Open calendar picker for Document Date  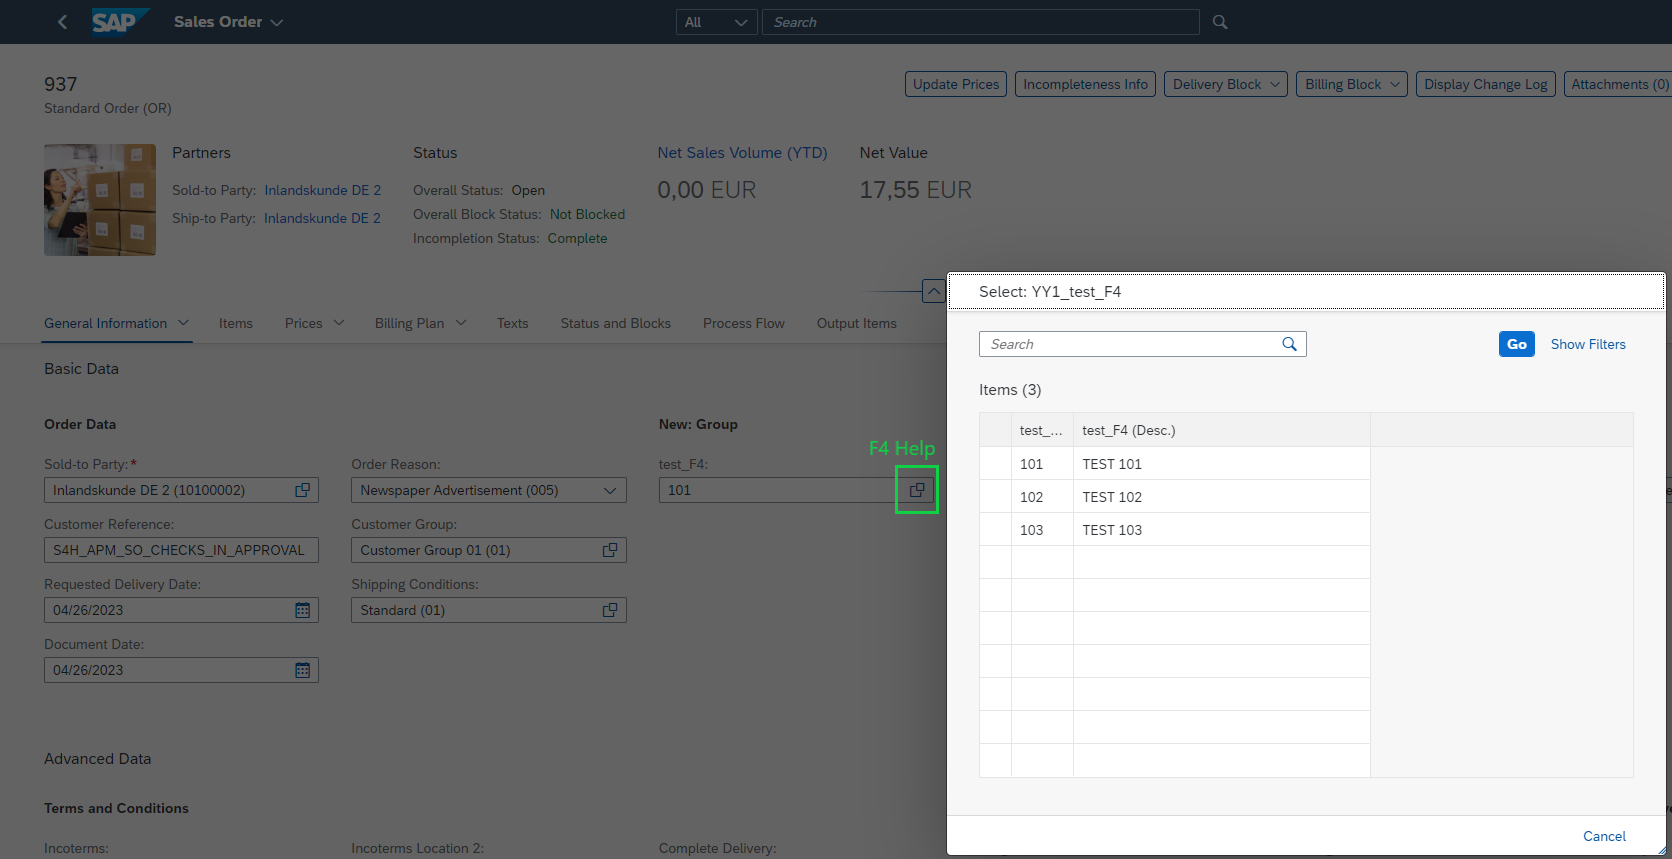[x=303, y=670]
